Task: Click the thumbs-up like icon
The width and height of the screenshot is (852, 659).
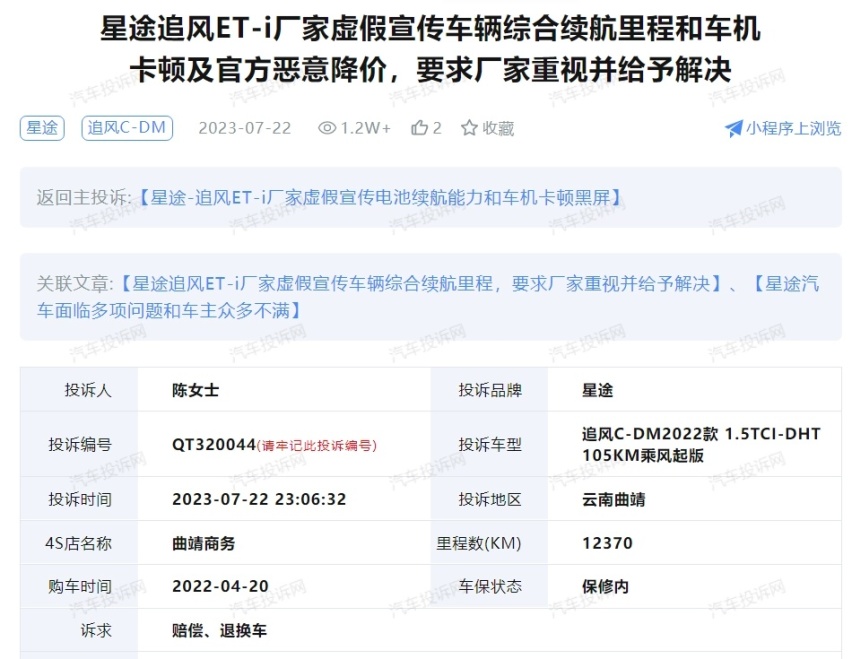Action: point(419,128)
